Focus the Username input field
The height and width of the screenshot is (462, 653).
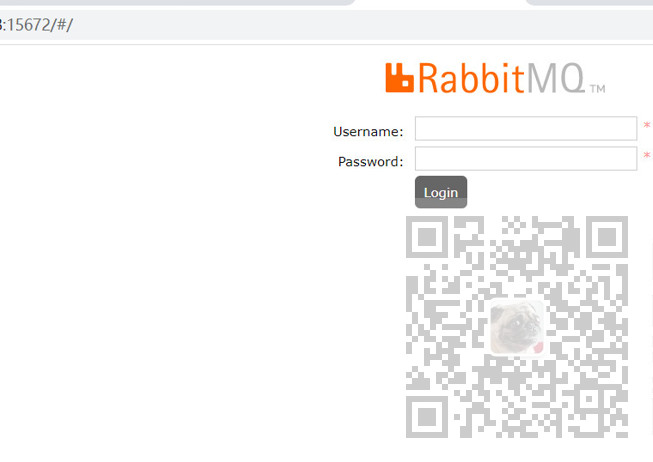tap(526, 128)
